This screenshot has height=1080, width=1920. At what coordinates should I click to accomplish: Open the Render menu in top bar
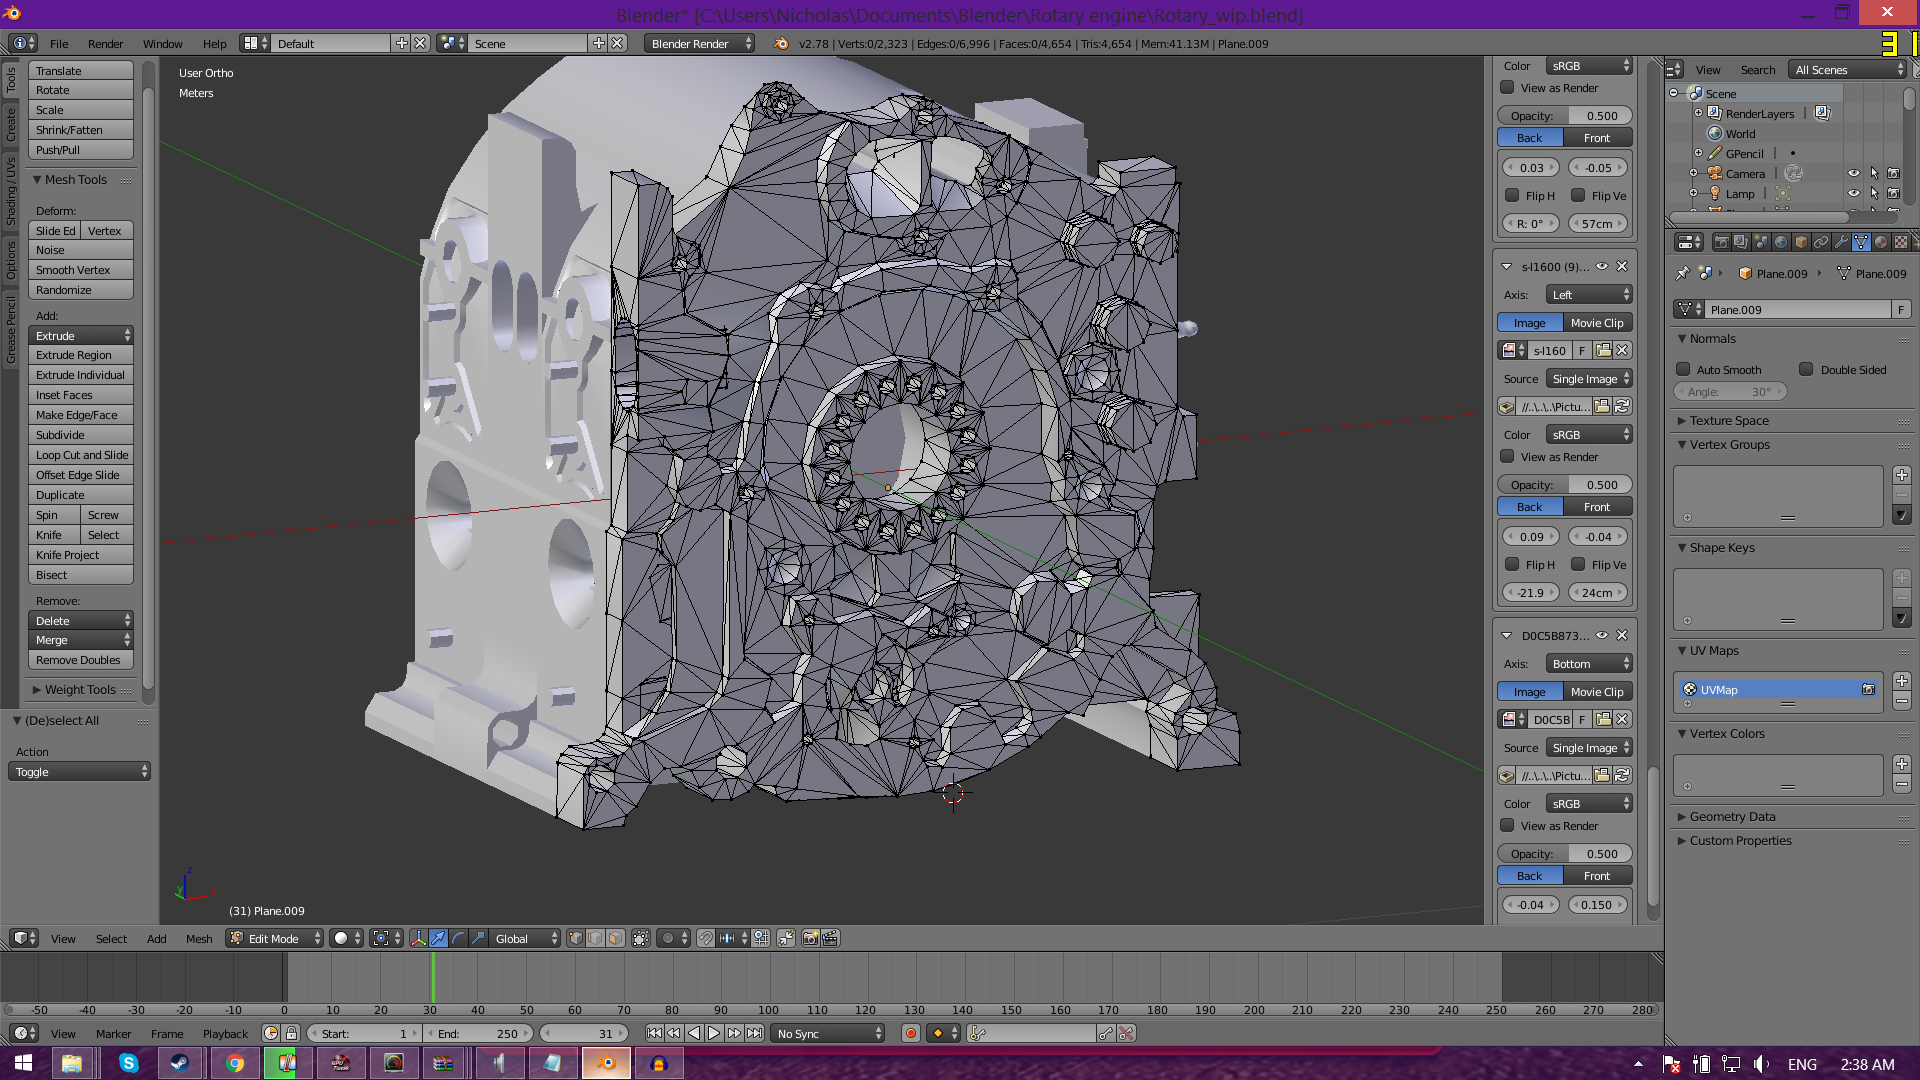pyautogui.click(x=105, y=44)
